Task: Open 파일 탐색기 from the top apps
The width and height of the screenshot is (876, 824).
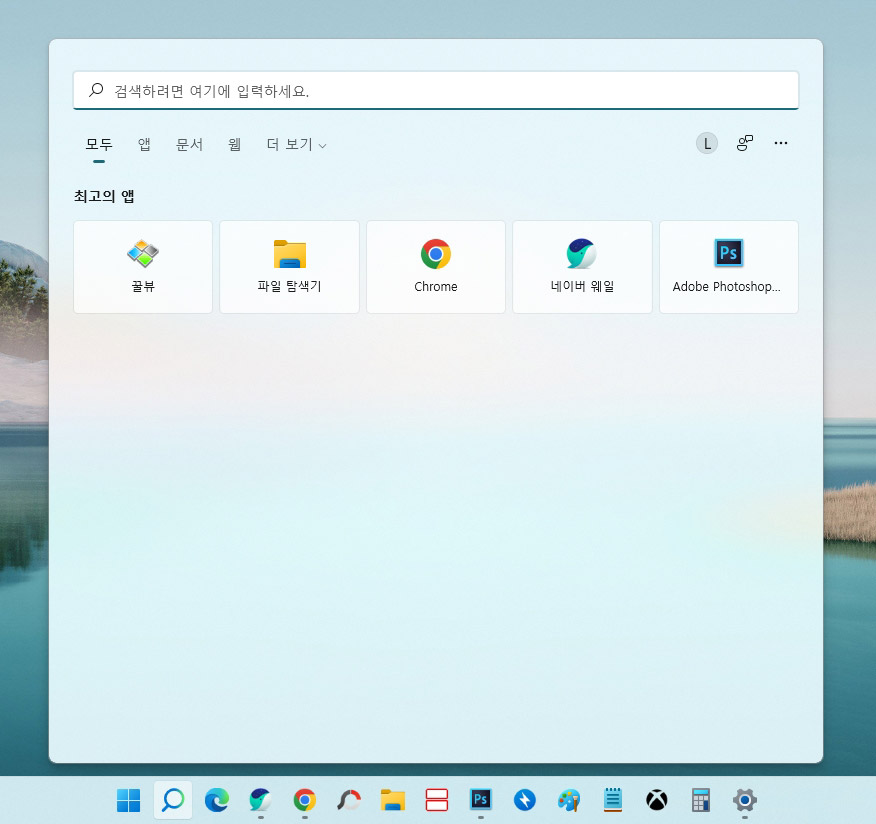Action: [289, 266]
